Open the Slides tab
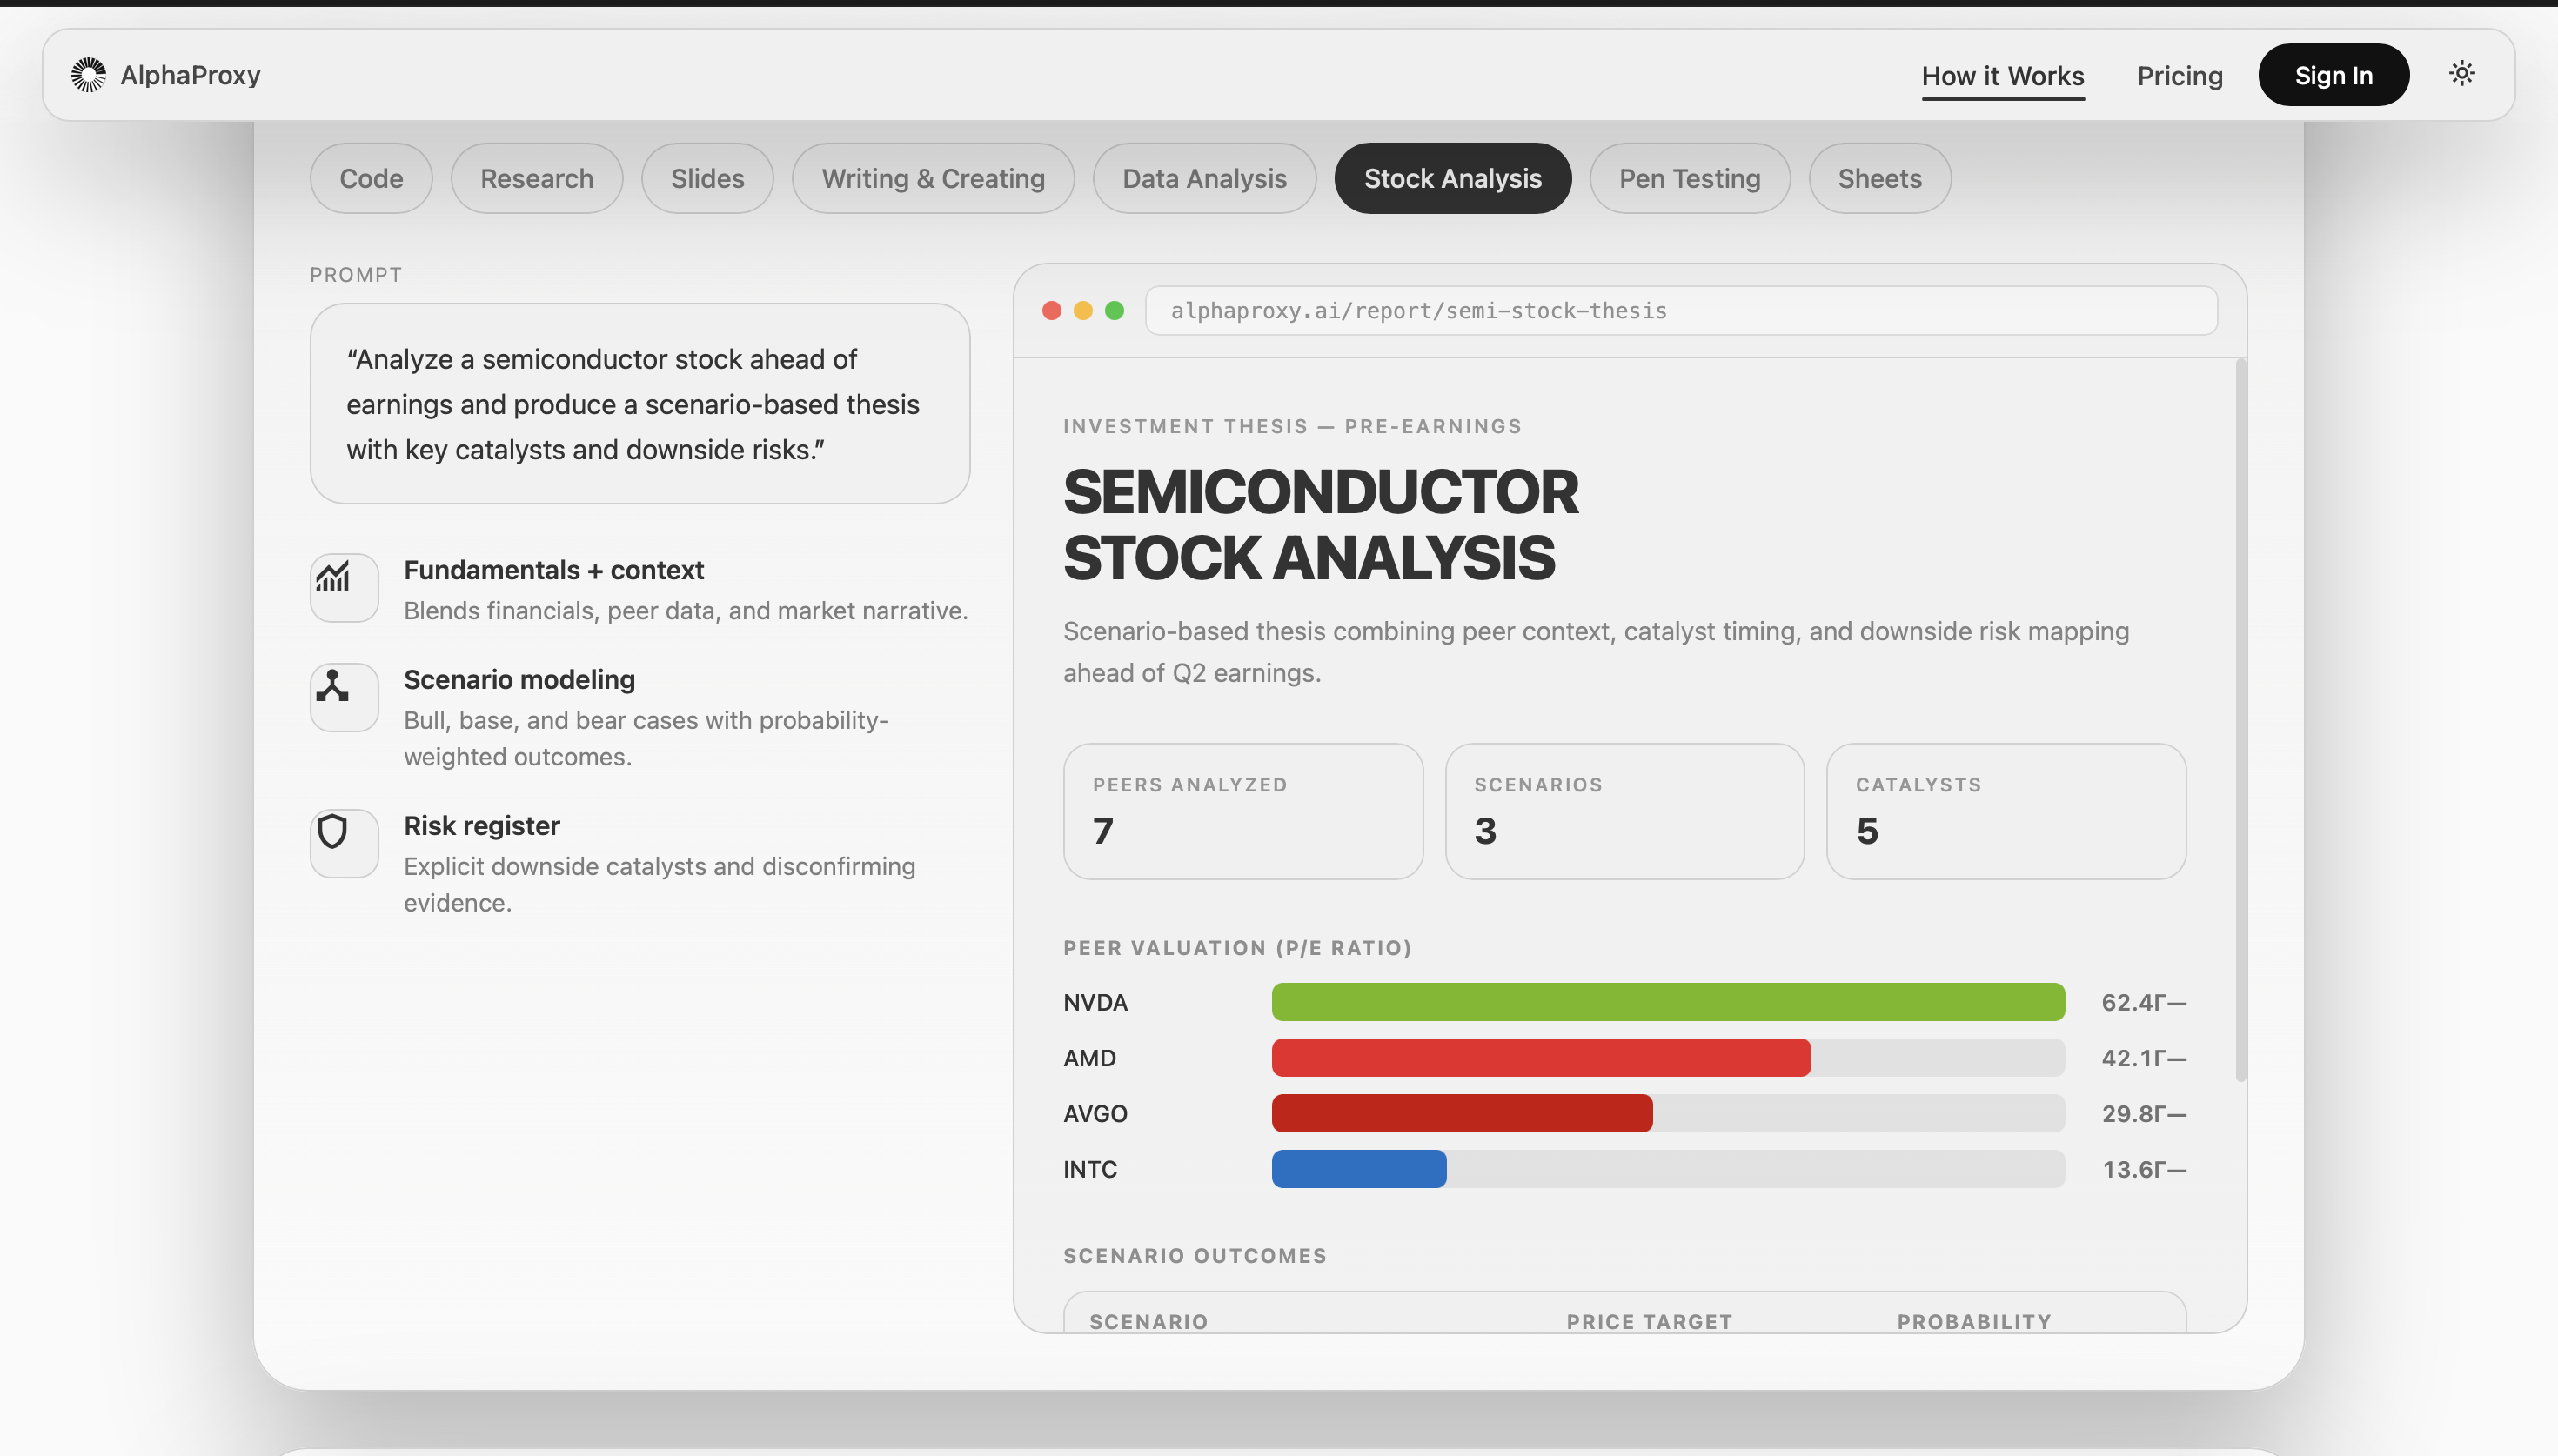 coord(708,178)
